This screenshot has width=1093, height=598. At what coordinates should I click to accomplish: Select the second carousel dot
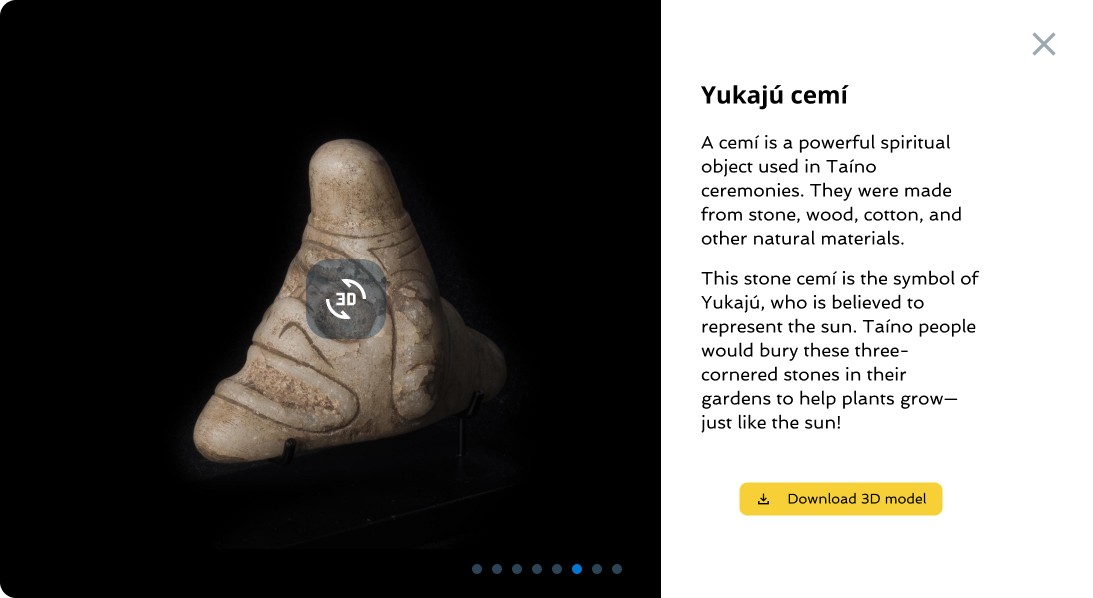coord(497,569)
